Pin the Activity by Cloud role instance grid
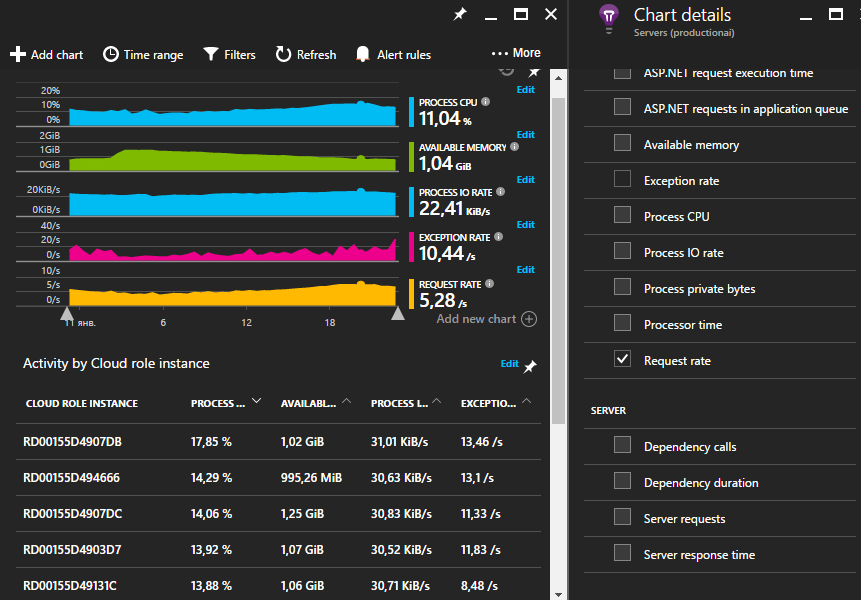Viewport: 861px width, 600px height. pyautogui.click(x=530, y=367)
